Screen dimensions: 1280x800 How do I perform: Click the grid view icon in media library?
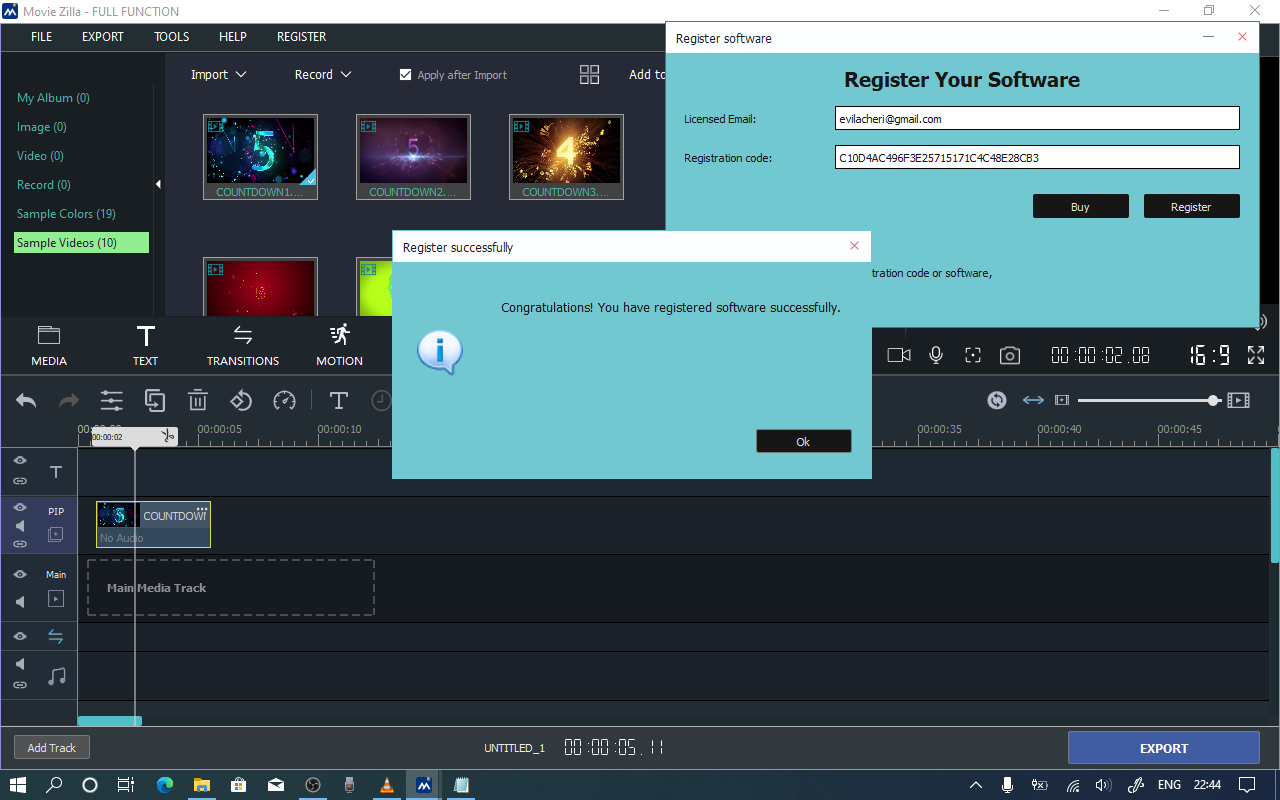tap(590, 75)
